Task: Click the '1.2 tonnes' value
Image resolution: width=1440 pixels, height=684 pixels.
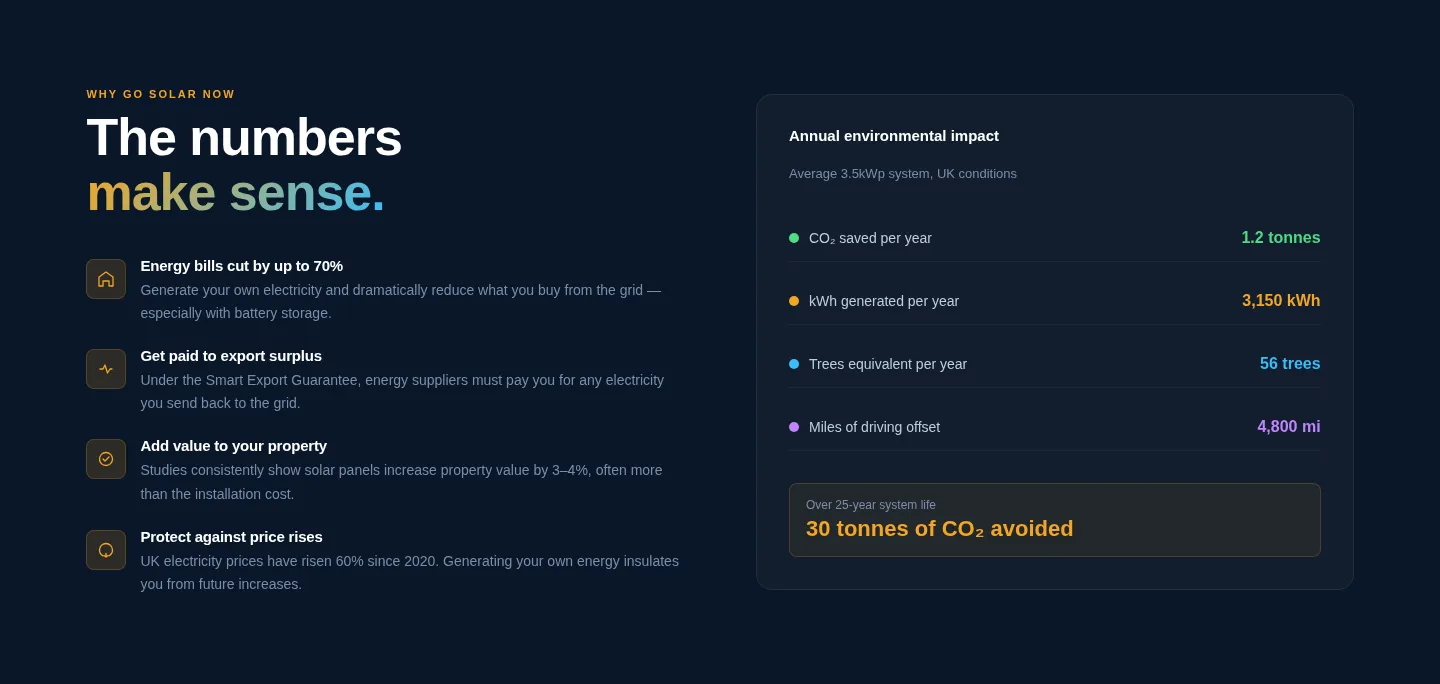Action: pos(1281,238)
